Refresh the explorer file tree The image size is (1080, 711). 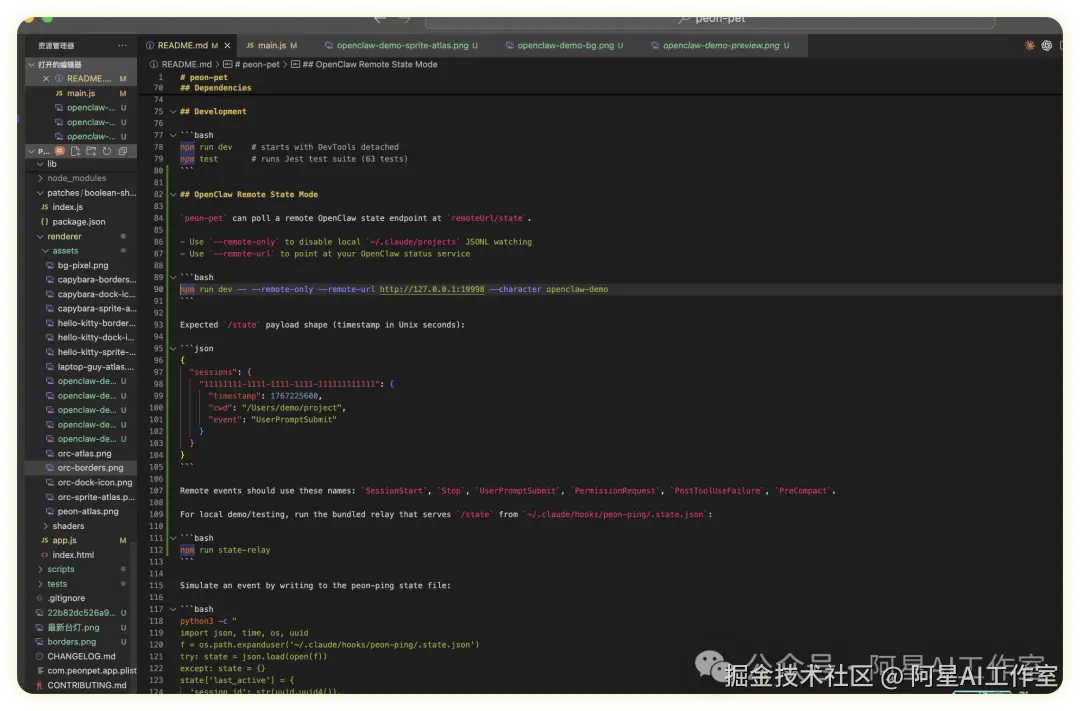(x=107, y=151)
